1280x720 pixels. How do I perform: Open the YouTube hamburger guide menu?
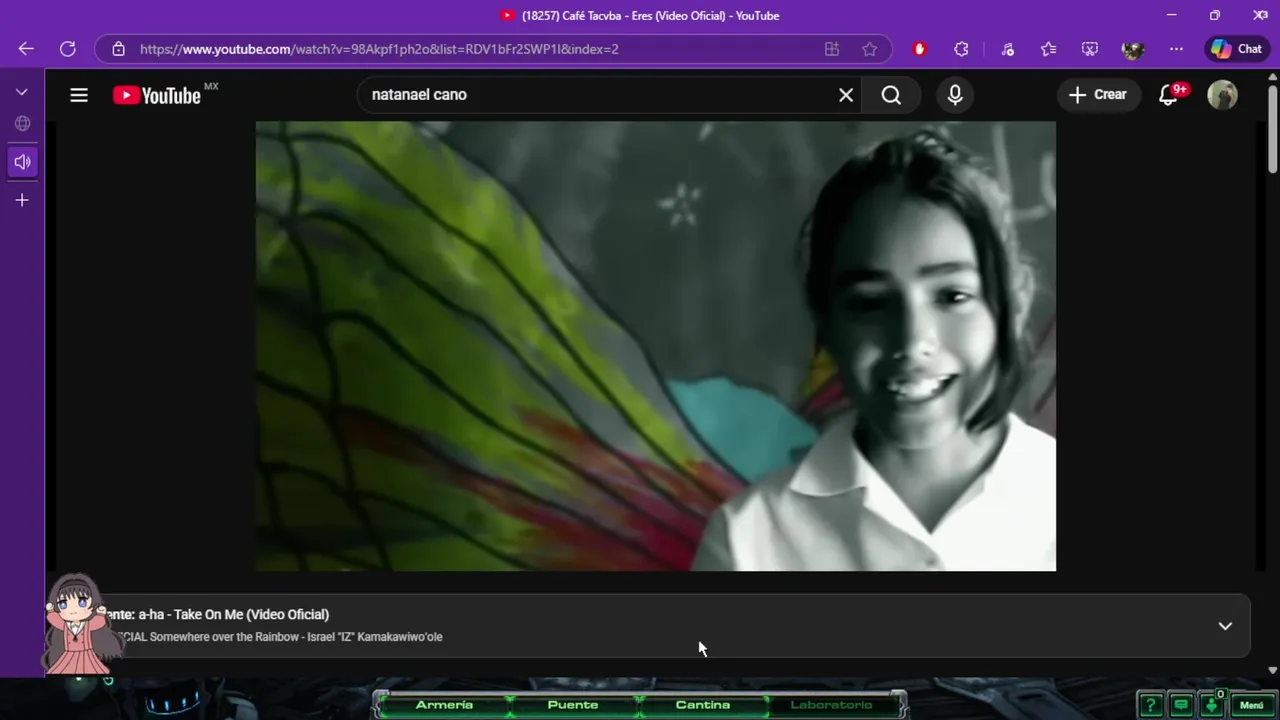(79, 95)
